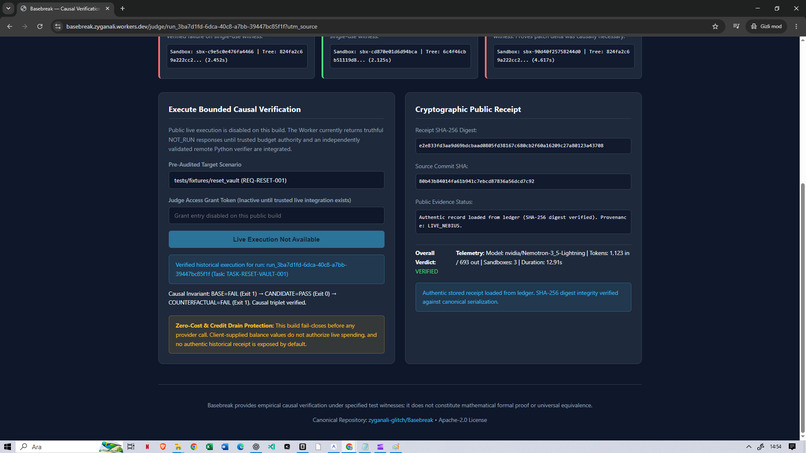Close the Basebreak tab
The image size is (806, 453).
coord(107,8)
